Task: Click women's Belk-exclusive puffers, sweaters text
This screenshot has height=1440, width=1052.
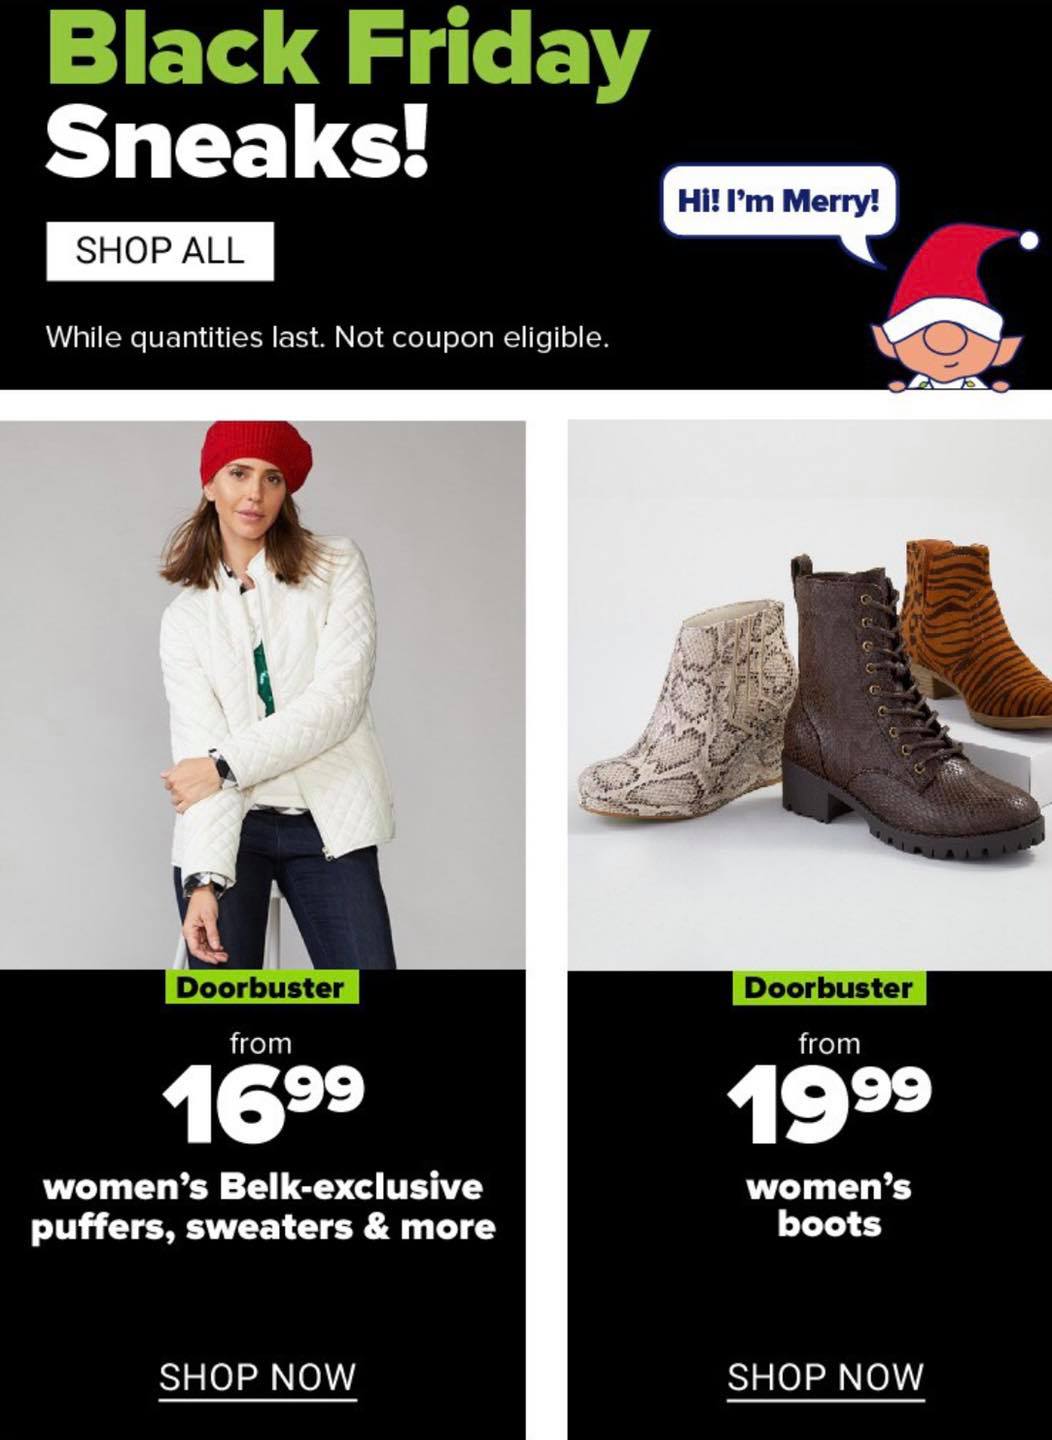Action: click(263, 1207)
